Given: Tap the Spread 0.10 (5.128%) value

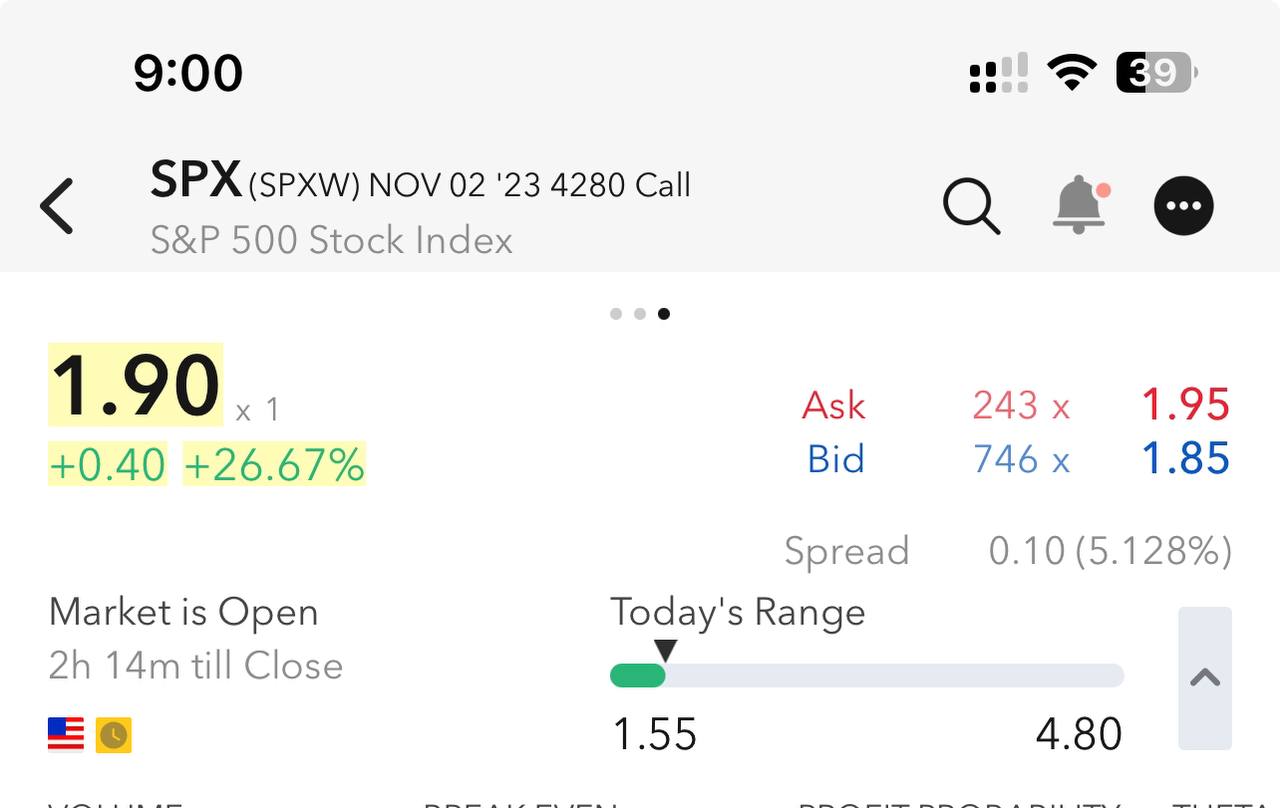Looking at the screenshot, I should [1109, 551].
